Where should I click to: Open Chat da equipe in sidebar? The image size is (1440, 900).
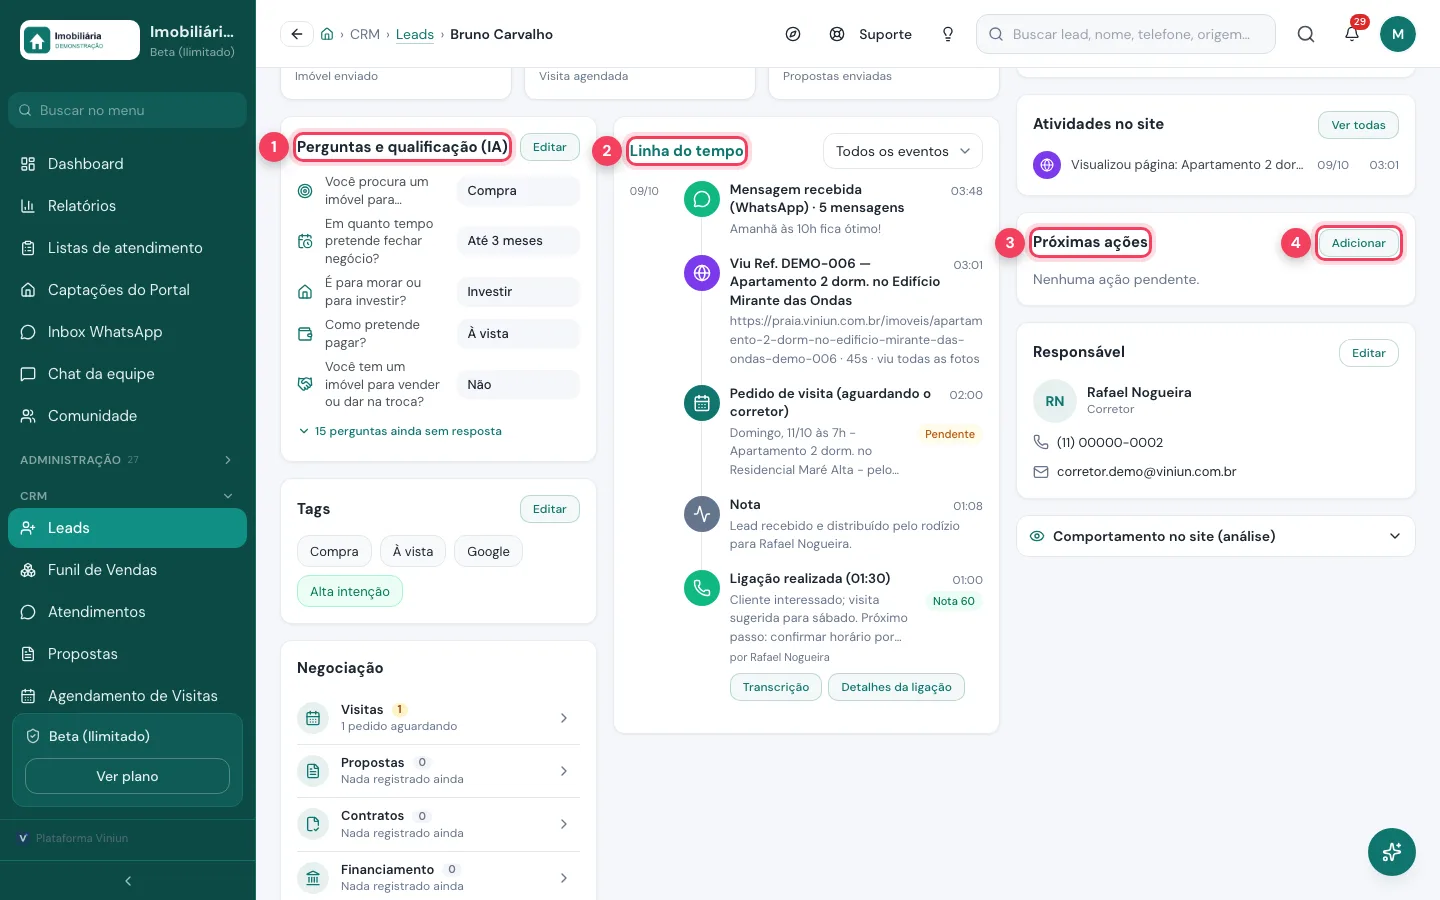point(128,374)
